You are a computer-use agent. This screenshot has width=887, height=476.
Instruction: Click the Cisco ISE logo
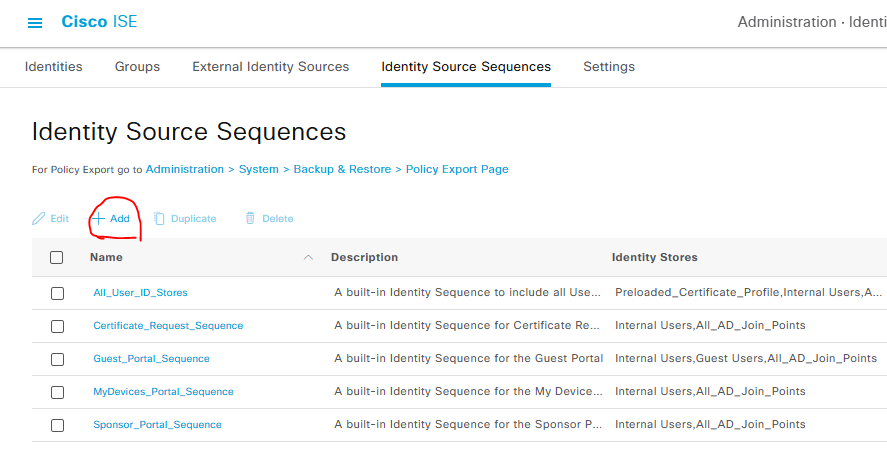point(99,22)
